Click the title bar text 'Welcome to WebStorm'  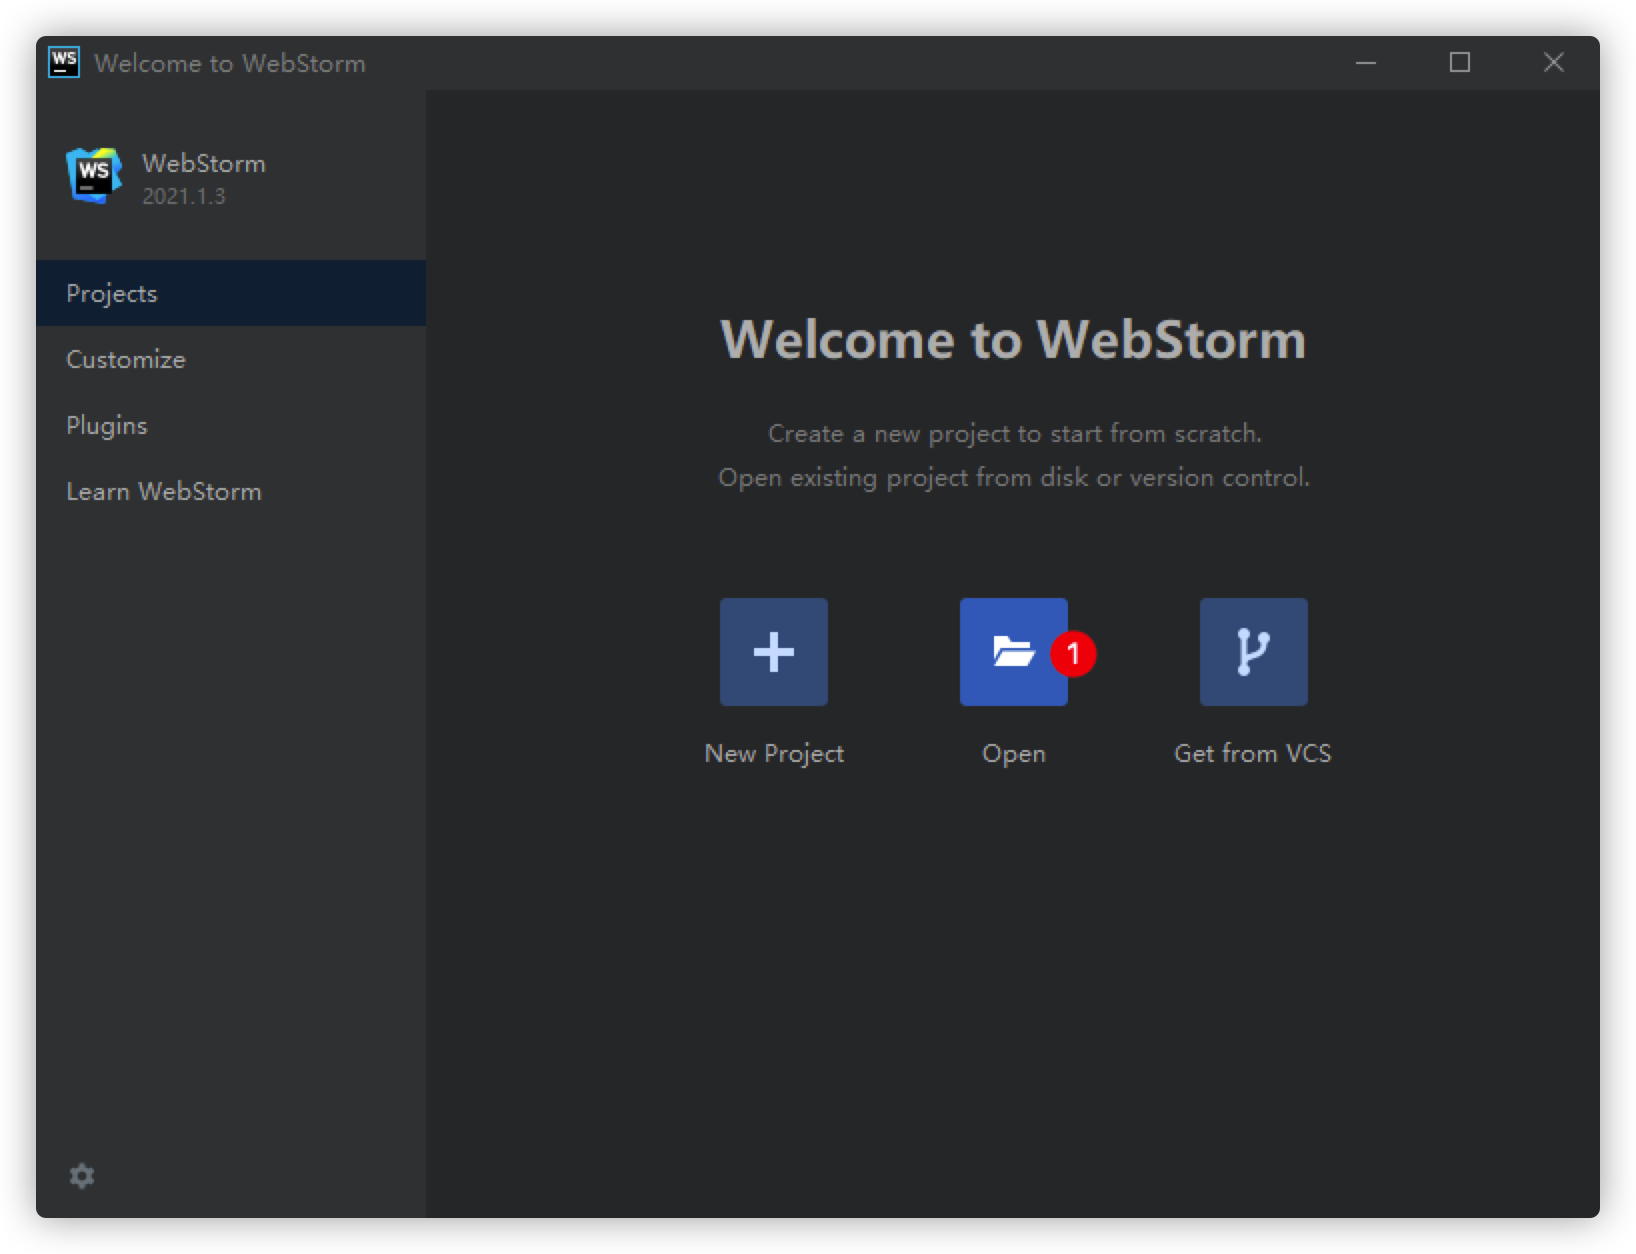point(230,63)
